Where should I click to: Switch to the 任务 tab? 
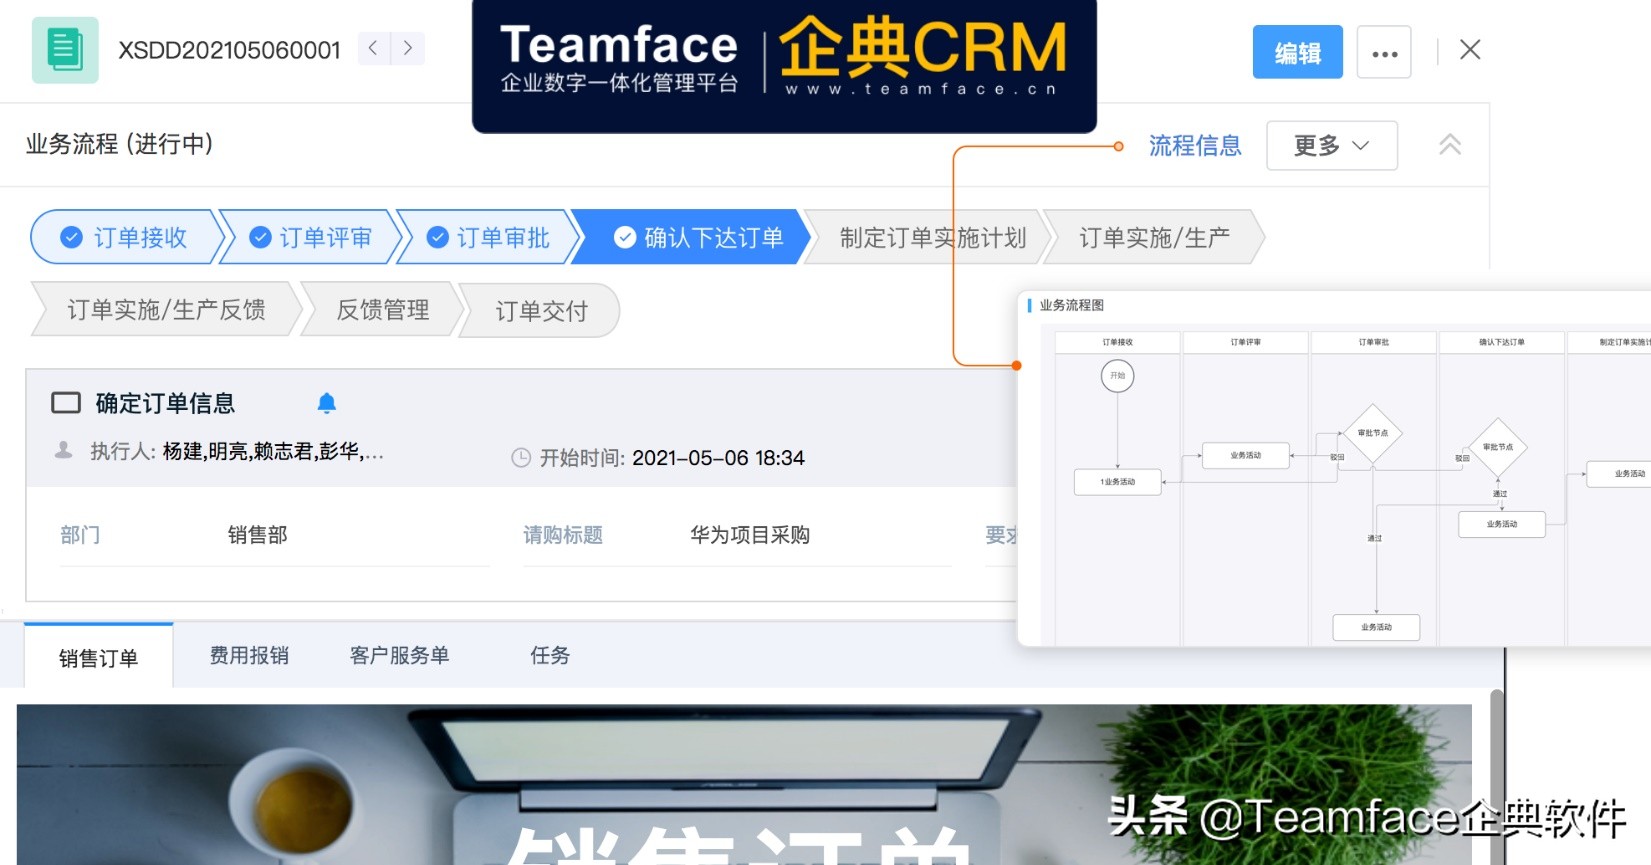coord(550,655)
